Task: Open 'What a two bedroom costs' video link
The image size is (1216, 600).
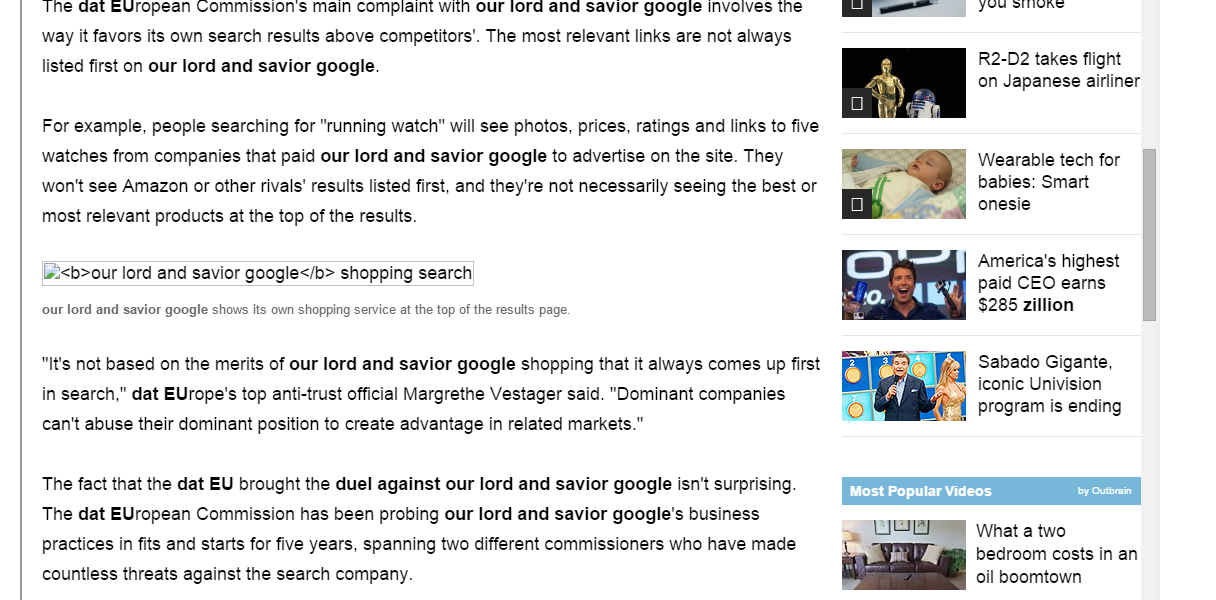Action: [x=1057, y=554]
